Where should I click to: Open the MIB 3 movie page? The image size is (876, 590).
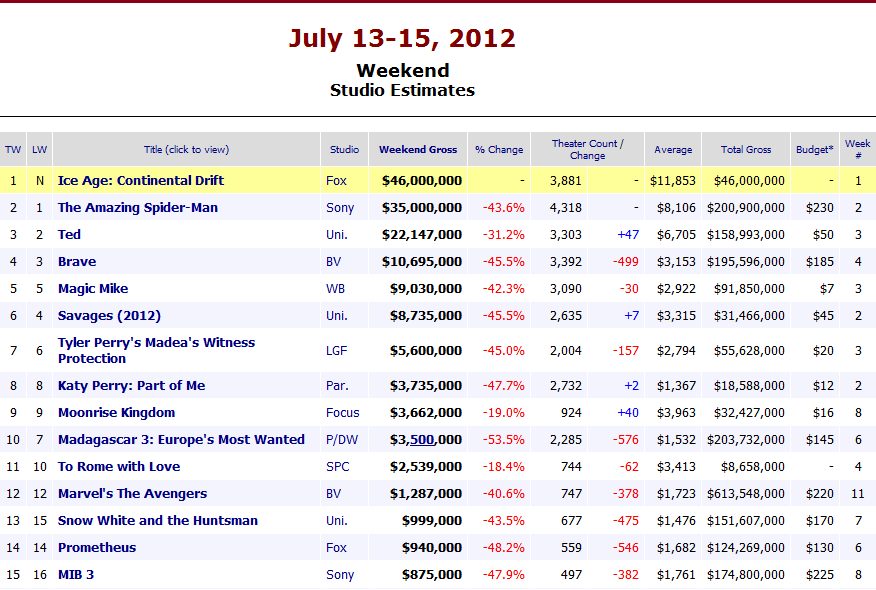(77, 574)
